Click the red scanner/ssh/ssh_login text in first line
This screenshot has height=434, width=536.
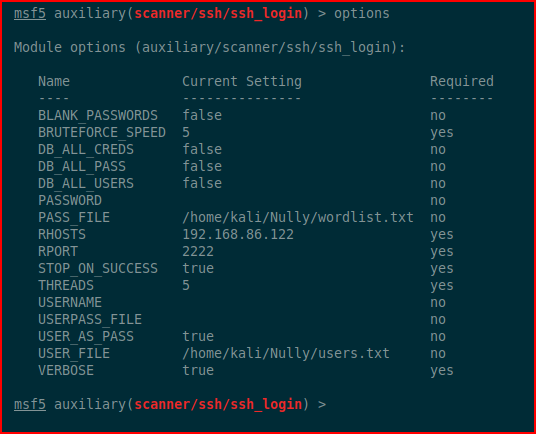[x=218, y=14]
